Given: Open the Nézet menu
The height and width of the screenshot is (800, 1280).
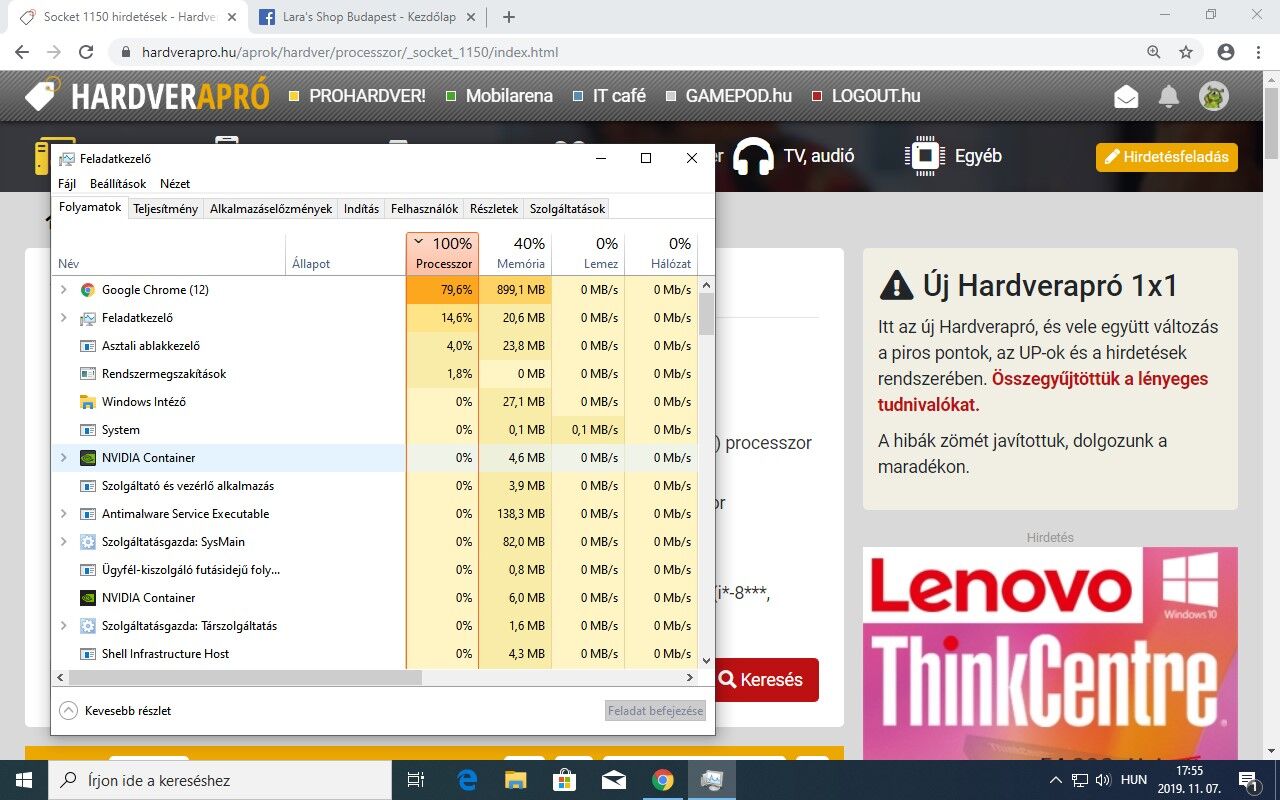Looking at the screenshot, I should click(175, 184).
